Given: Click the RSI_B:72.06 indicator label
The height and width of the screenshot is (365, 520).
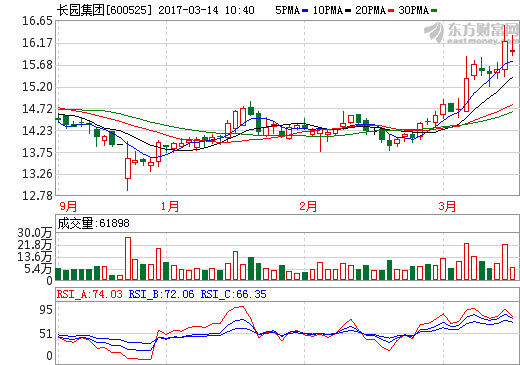Looking at the screenshot, I should (161, 294).
